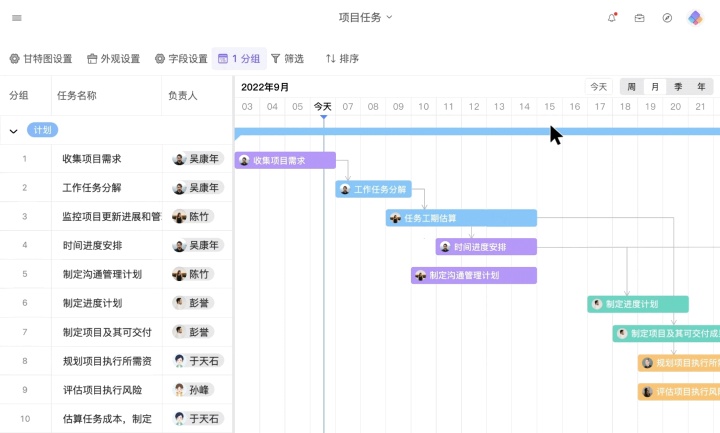Screen dimensions: 720x433
Task: Collapse the 计划 group chevron
Action: 14,130
